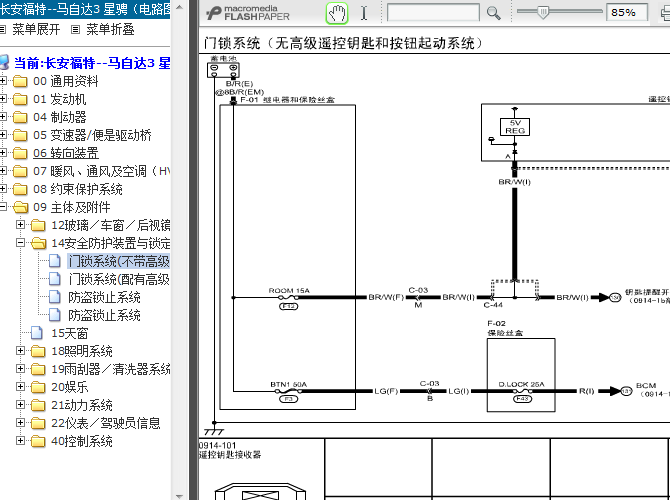Open the second 防盗锁止系统 document
The height and width of the screenshot is (500, 670).
point(104,315)
